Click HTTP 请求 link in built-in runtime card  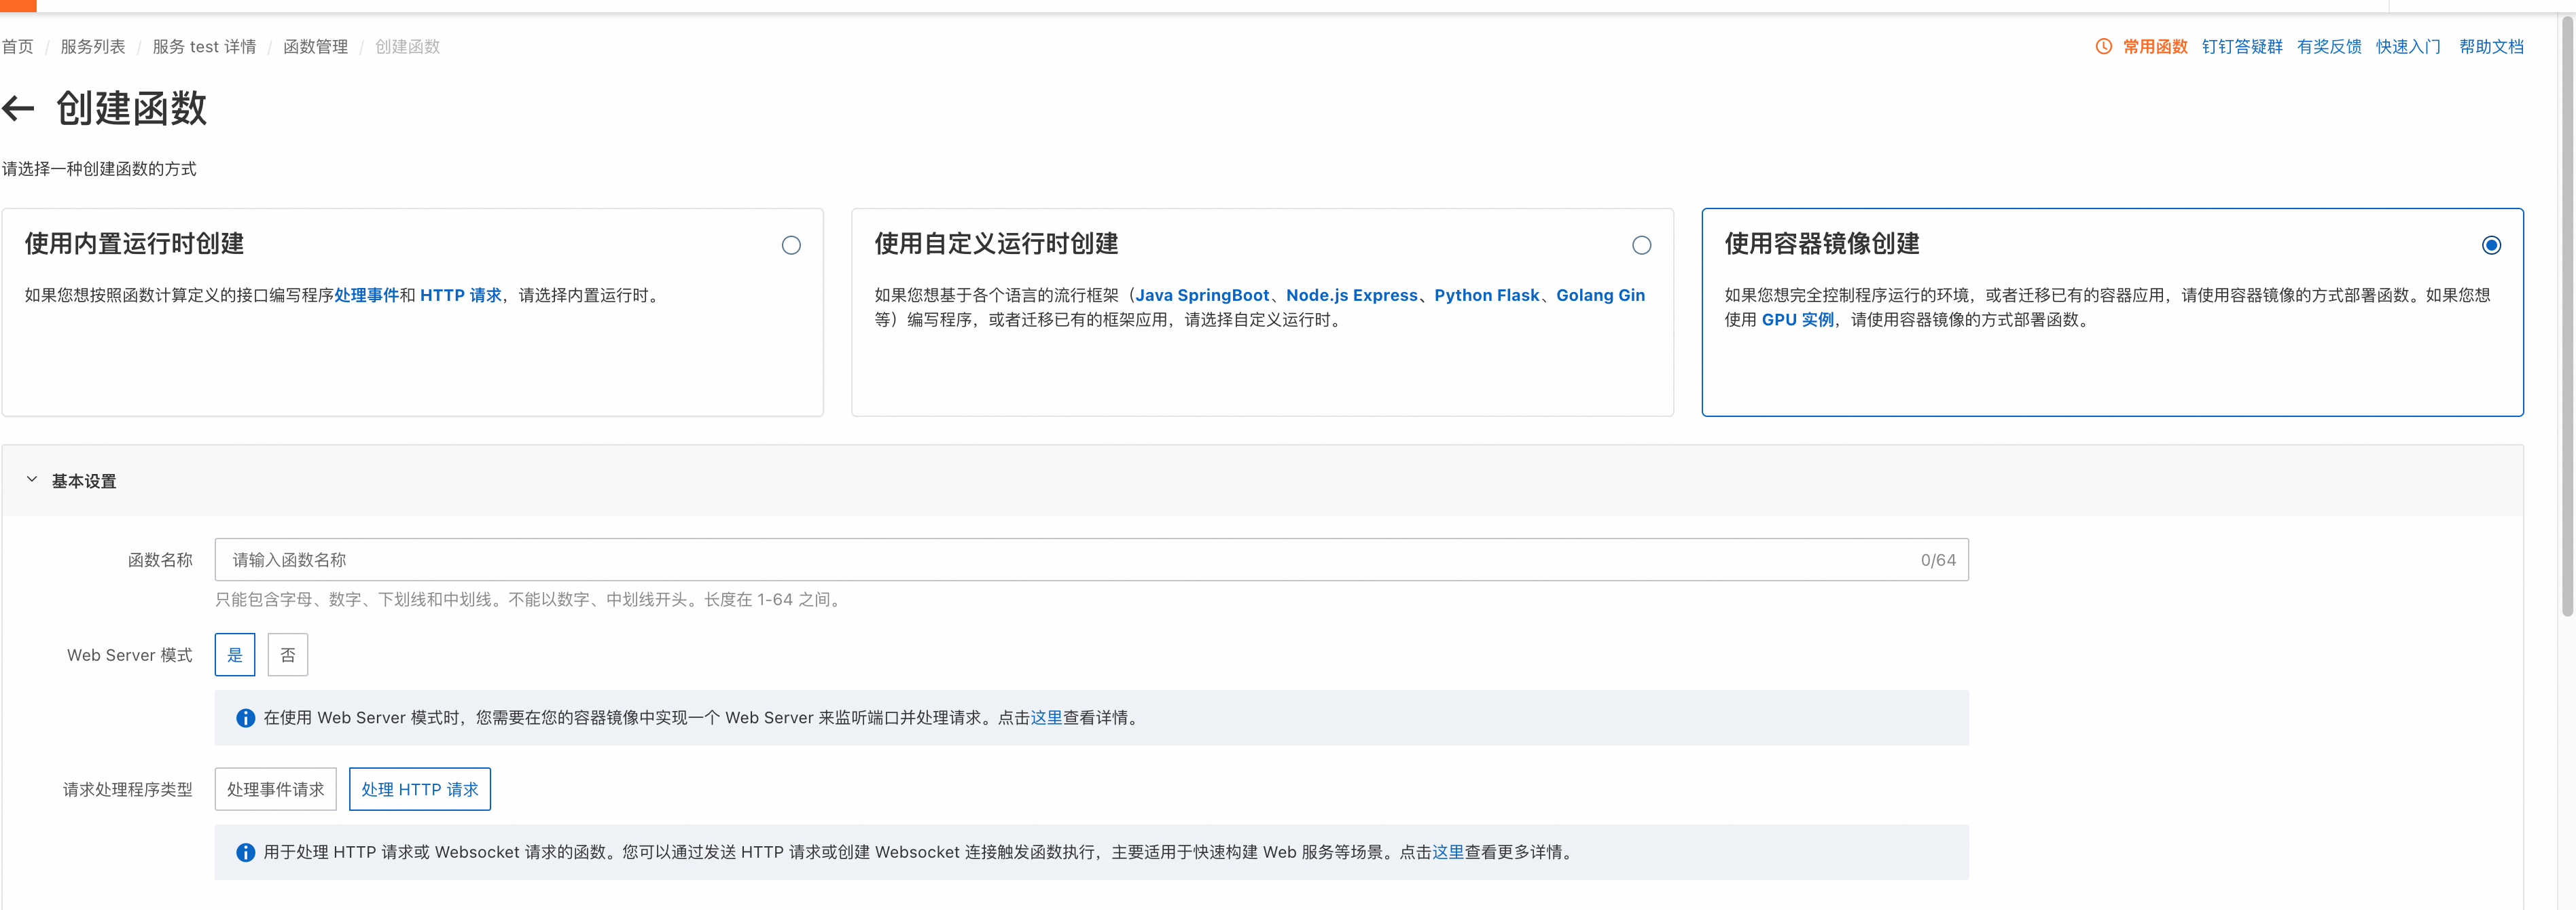[460, 295]
